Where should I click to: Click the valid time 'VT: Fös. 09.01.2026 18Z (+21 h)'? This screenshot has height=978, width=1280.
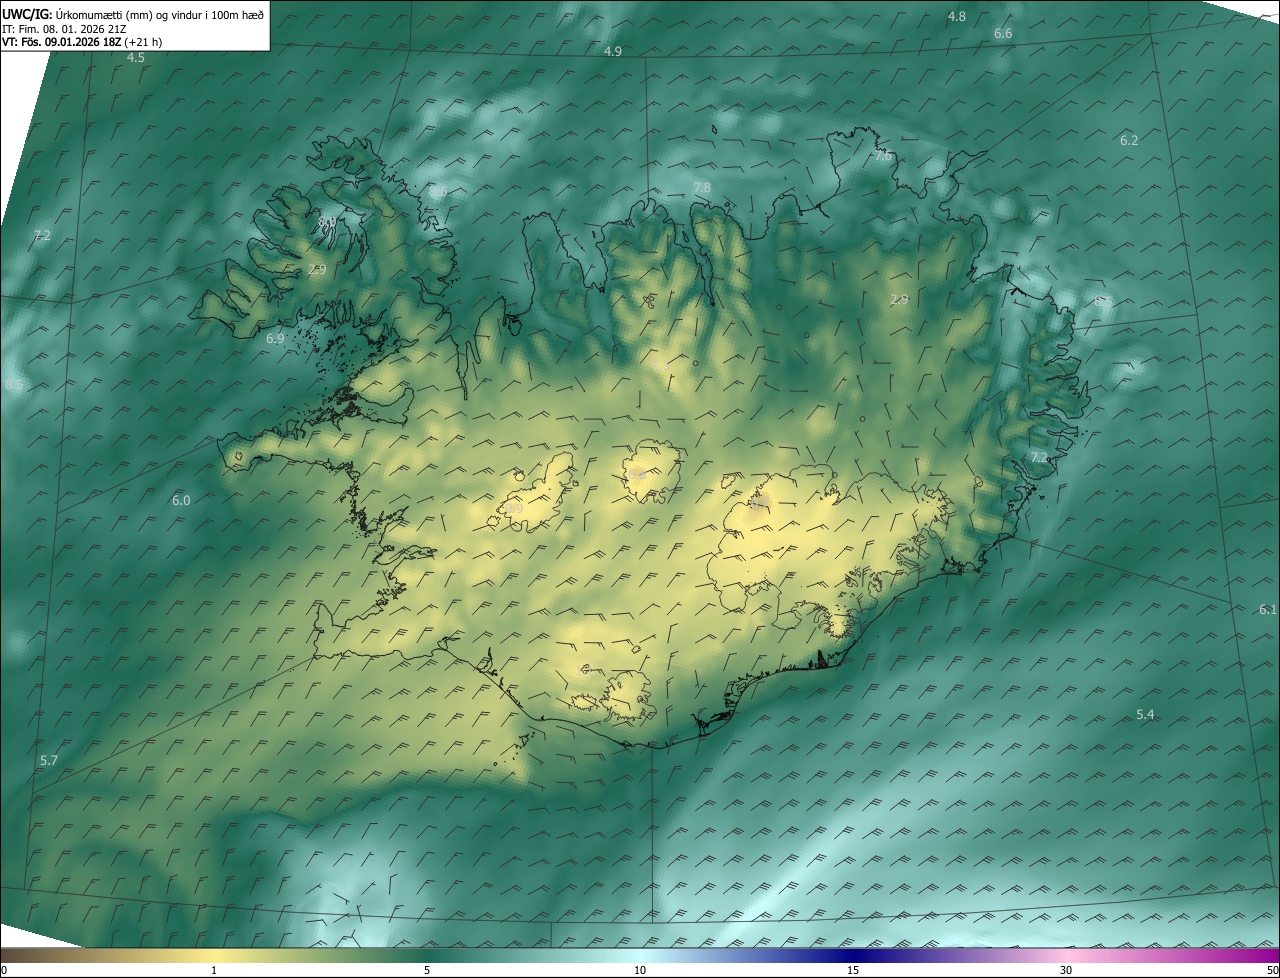tap(82, 42)
